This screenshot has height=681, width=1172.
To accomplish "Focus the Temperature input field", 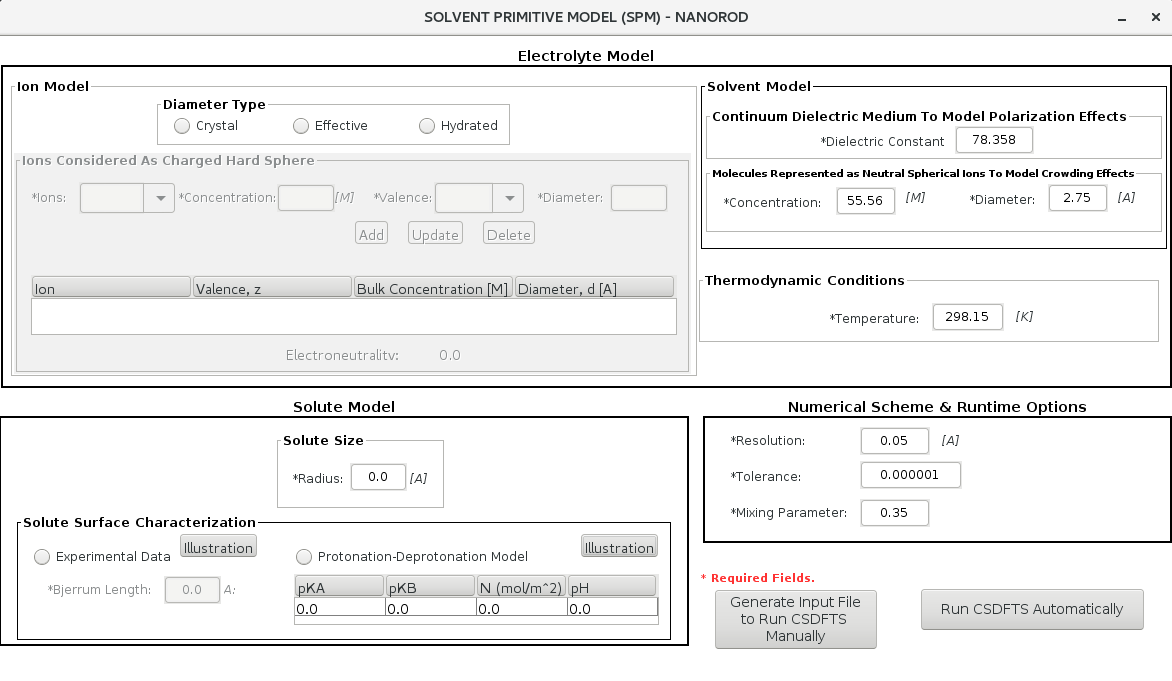I will click(967, 317).
